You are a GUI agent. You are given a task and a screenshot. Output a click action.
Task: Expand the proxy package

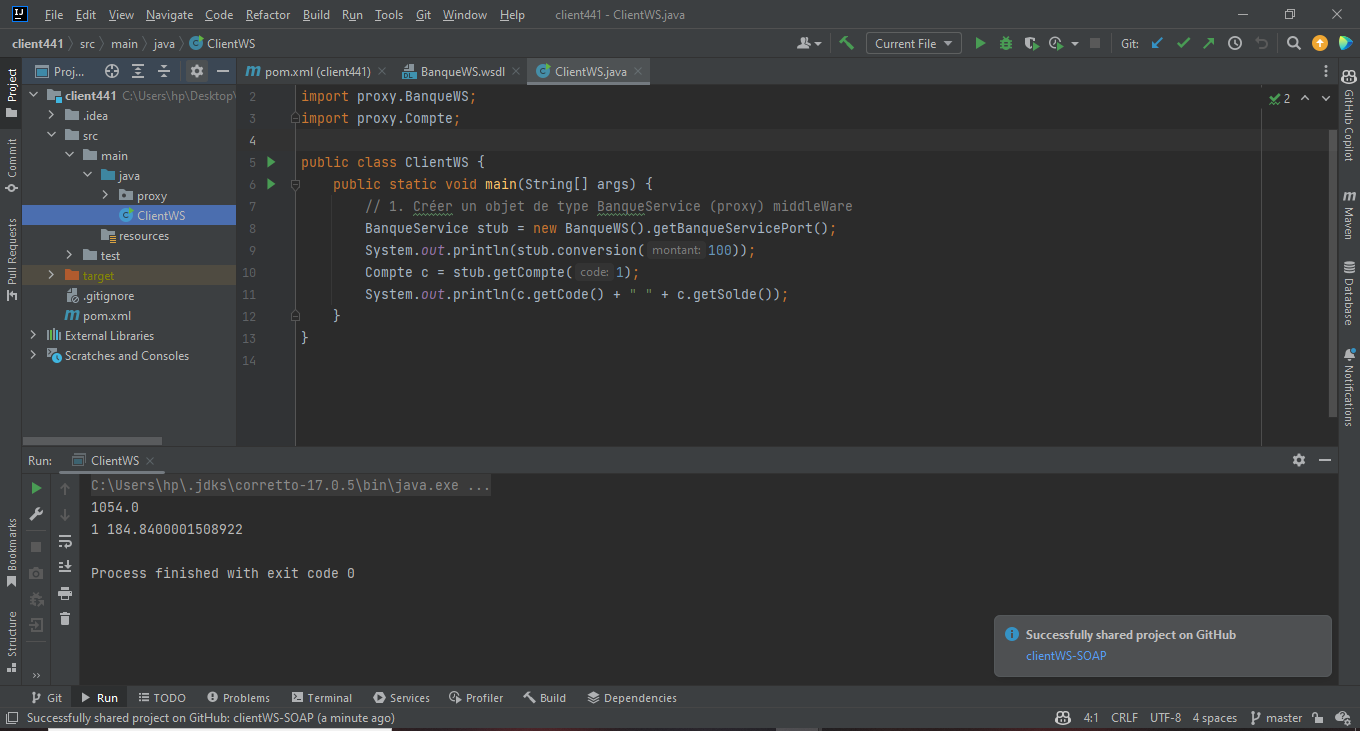click(x=105, y=196)
